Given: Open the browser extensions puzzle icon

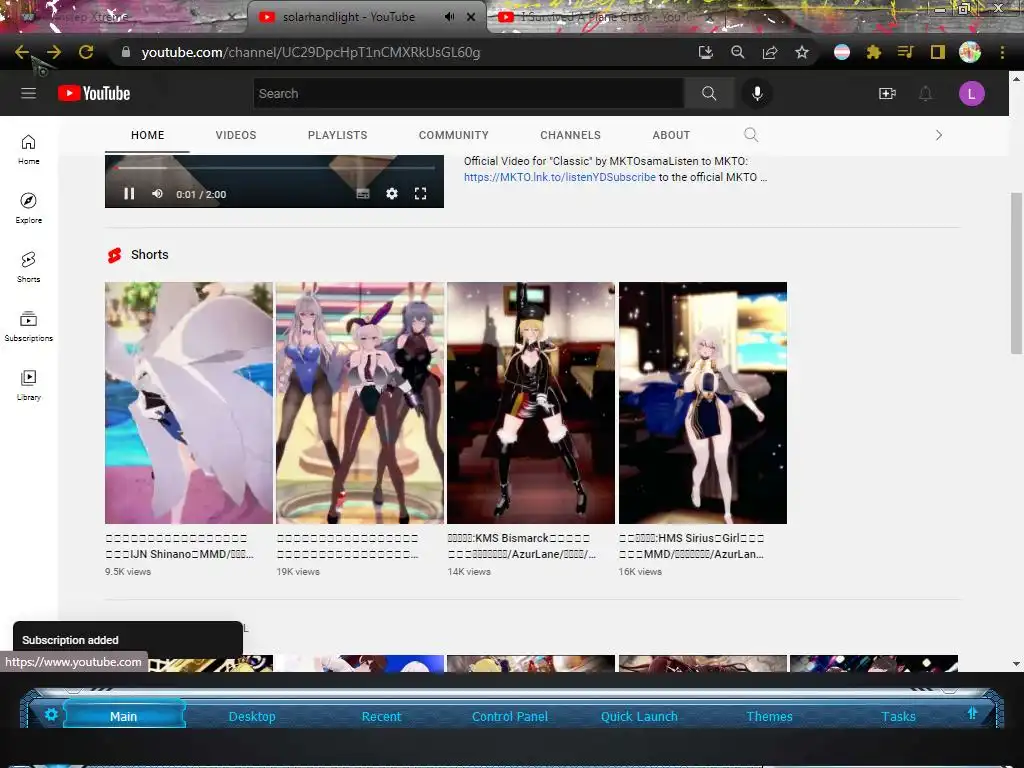Looking at the screenshot, I should [873, 52].
